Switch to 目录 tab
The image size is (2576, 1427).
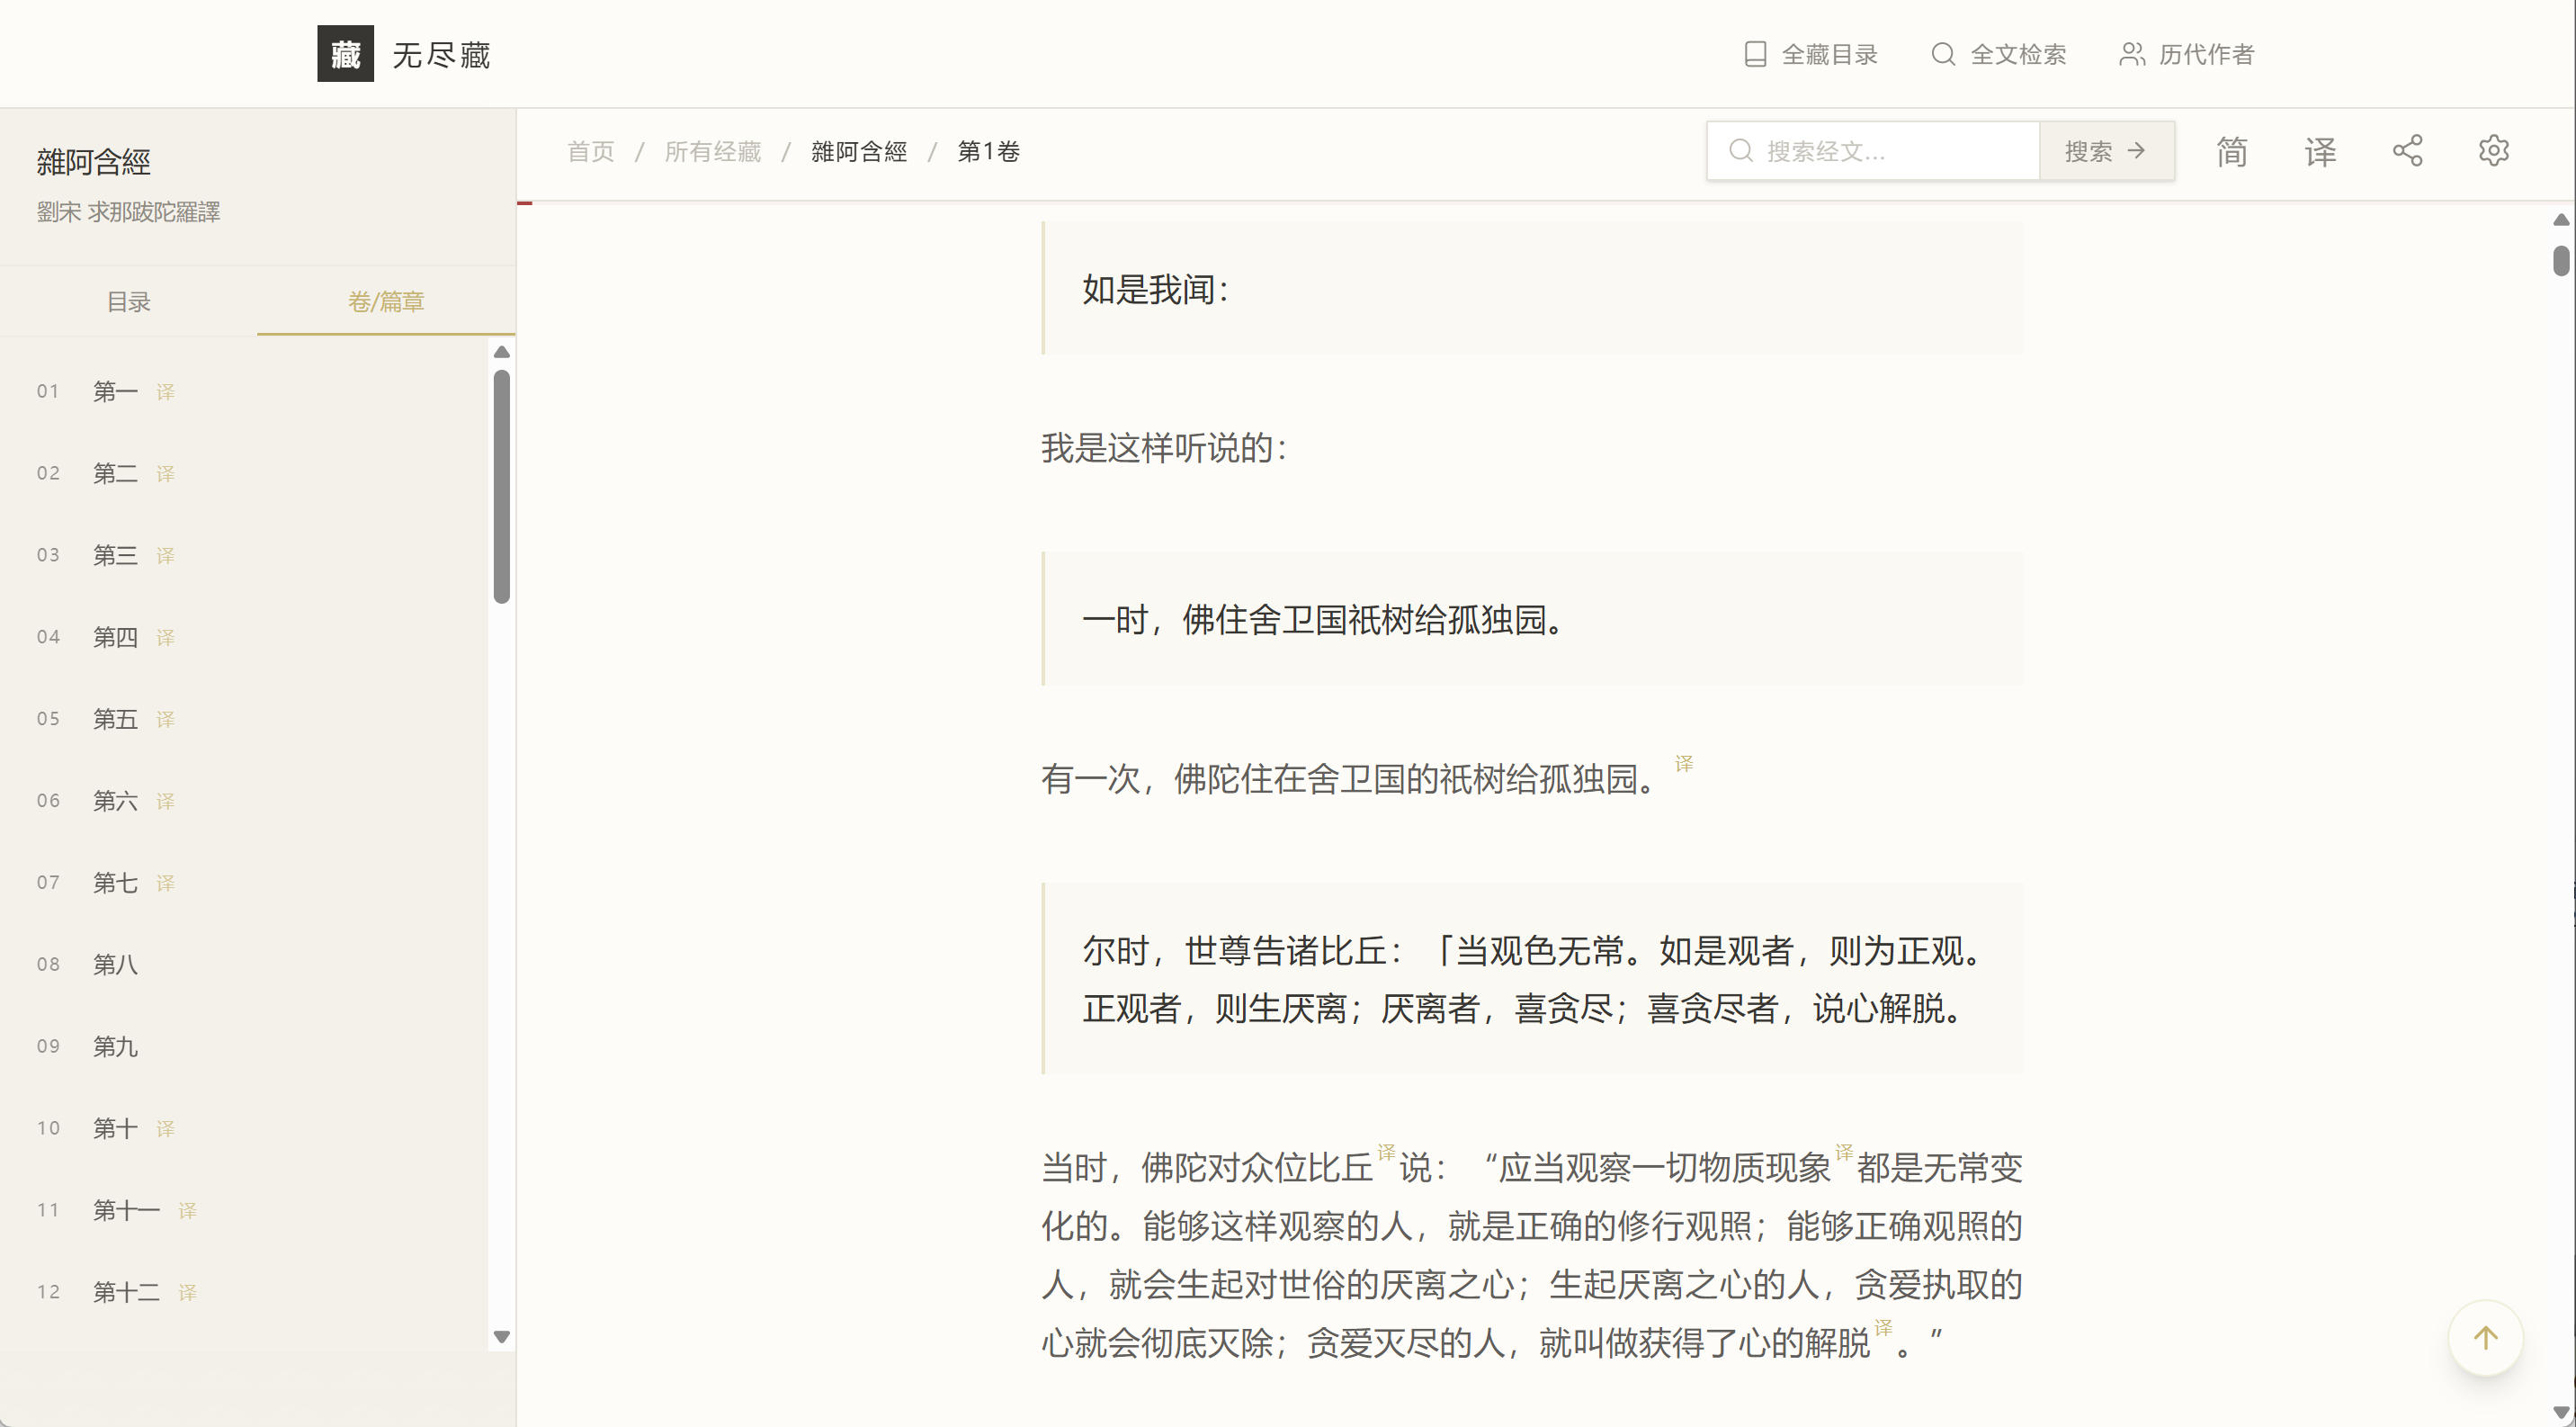click(129, 301)
